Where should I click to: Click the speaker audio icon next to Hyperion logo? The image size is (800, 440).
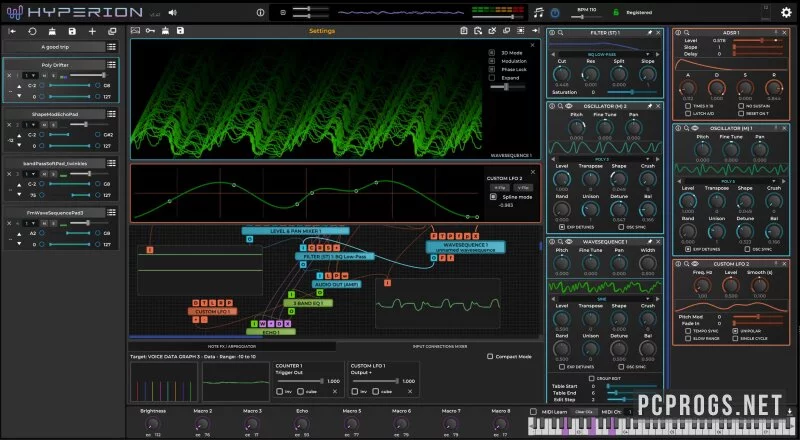[172, 13]
